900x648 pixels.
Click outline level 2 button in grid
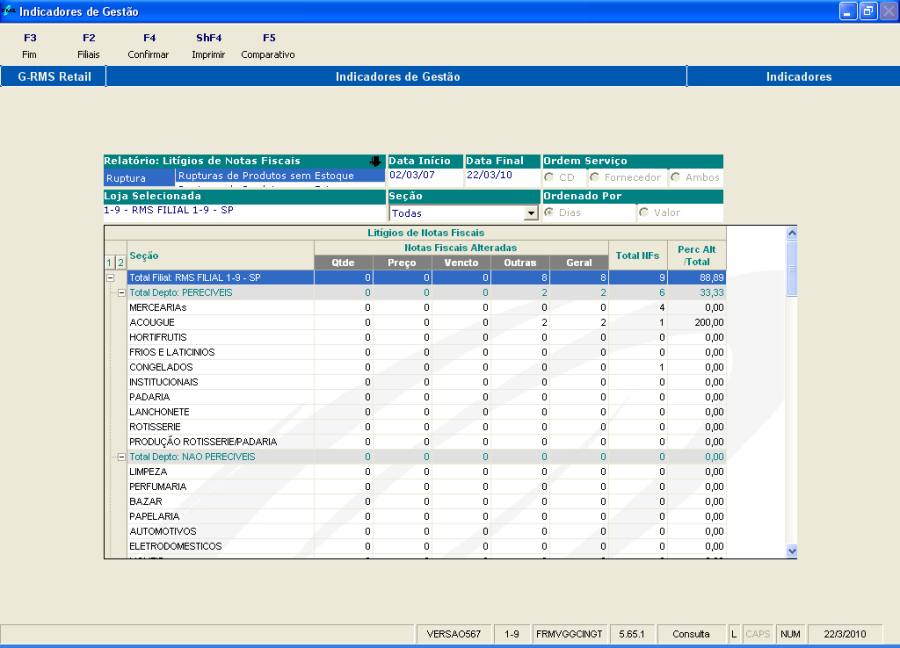click(121, 262)
